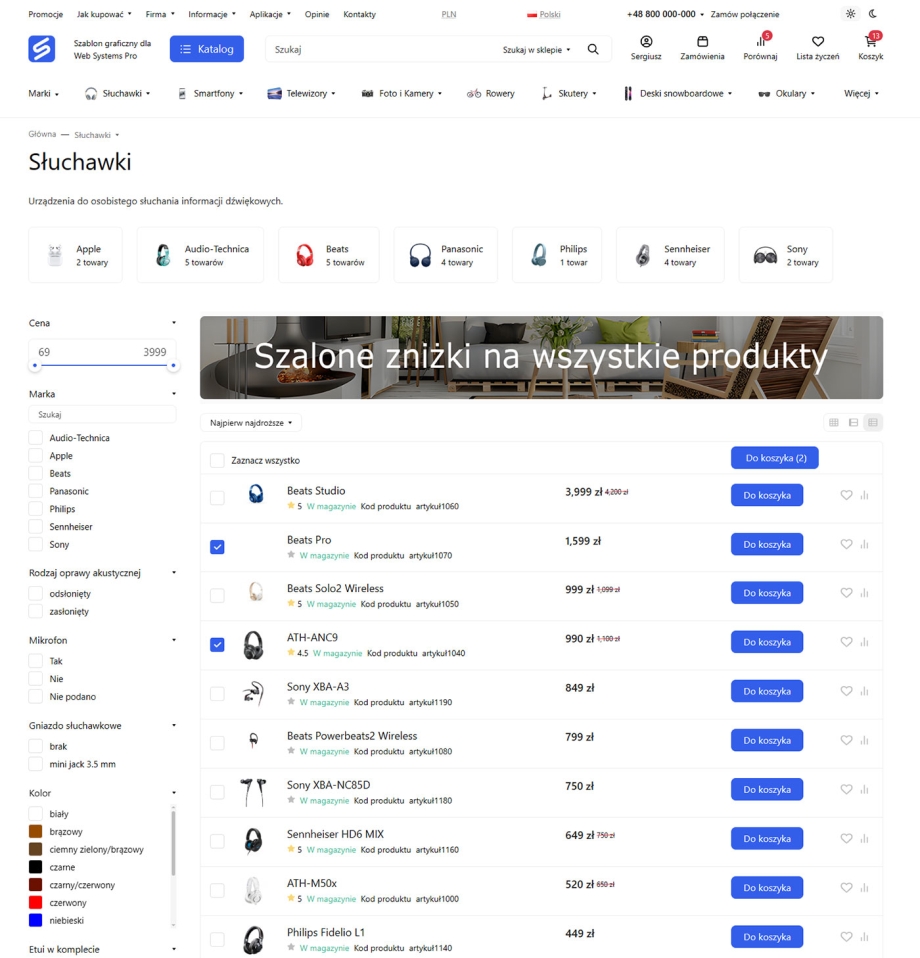This screenshot has width=920, height=958.
Task: Click 'Do koszyka (2)' bulk button
Action: (x=775, y=458)
